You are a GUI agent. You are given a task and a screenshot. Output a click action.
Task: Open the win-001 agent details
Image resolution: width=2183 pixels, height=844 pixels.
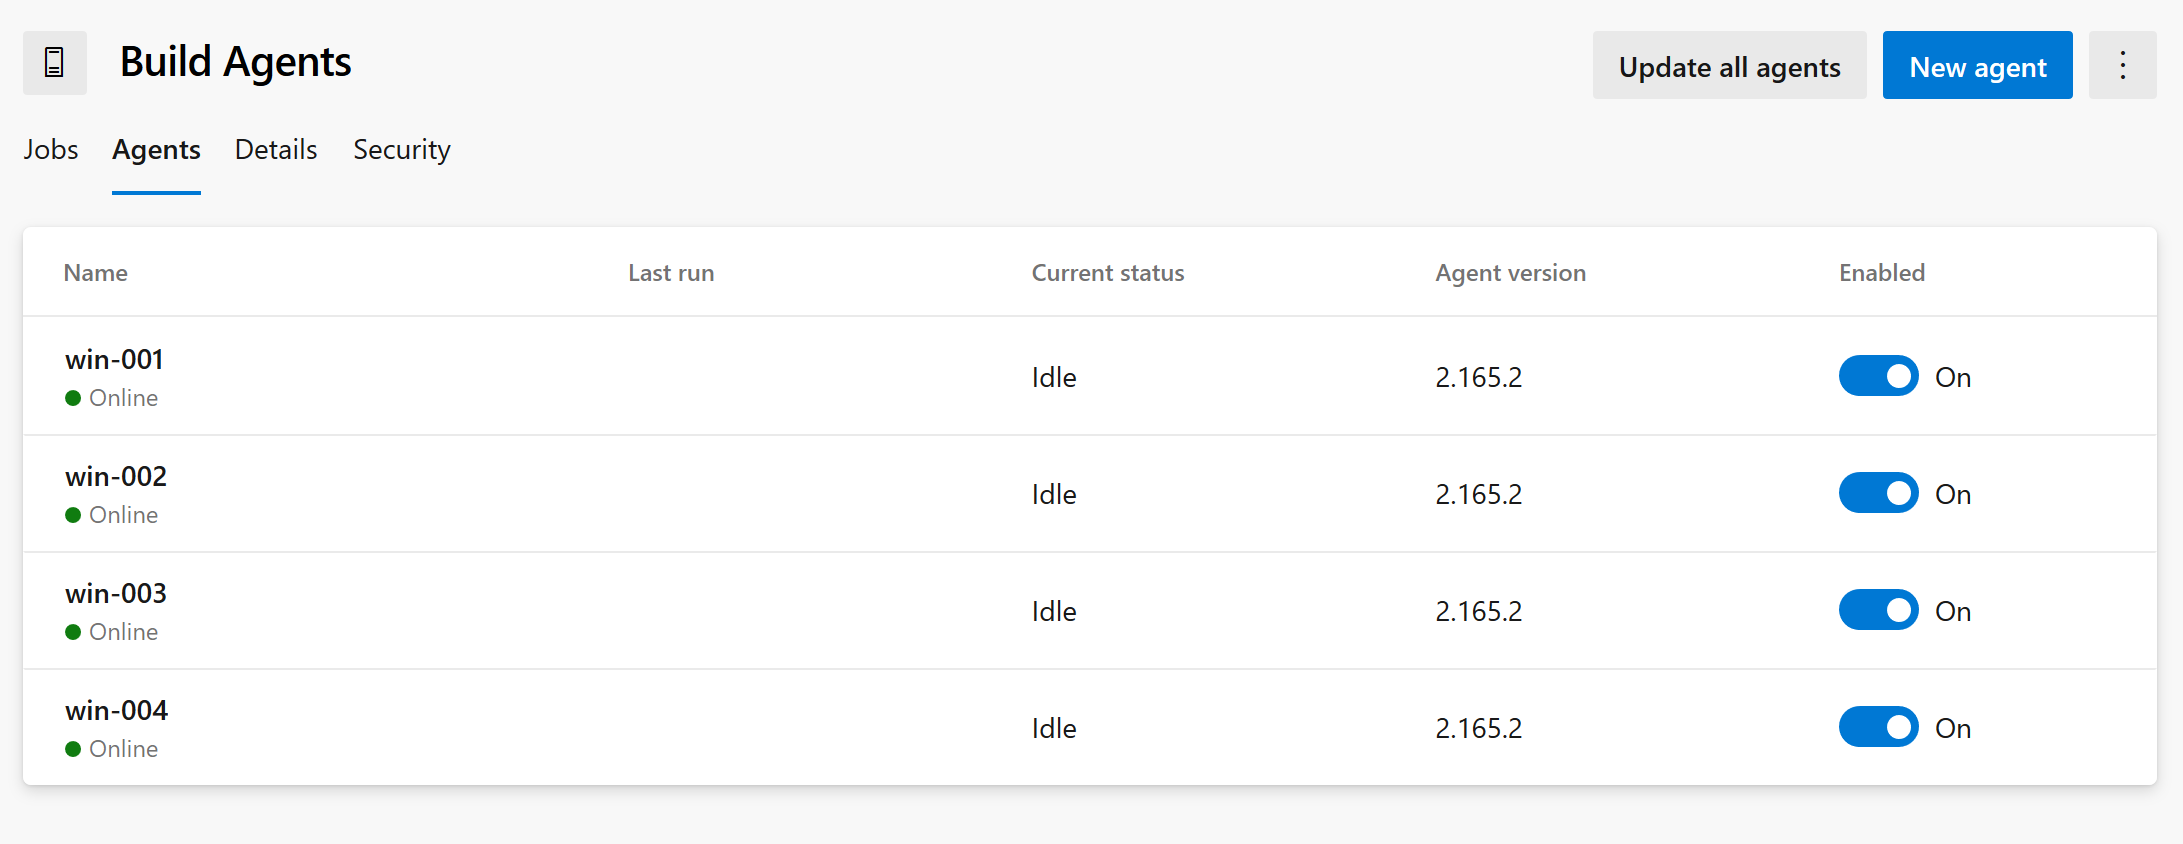pyautogui.click(x=114, y=359)
